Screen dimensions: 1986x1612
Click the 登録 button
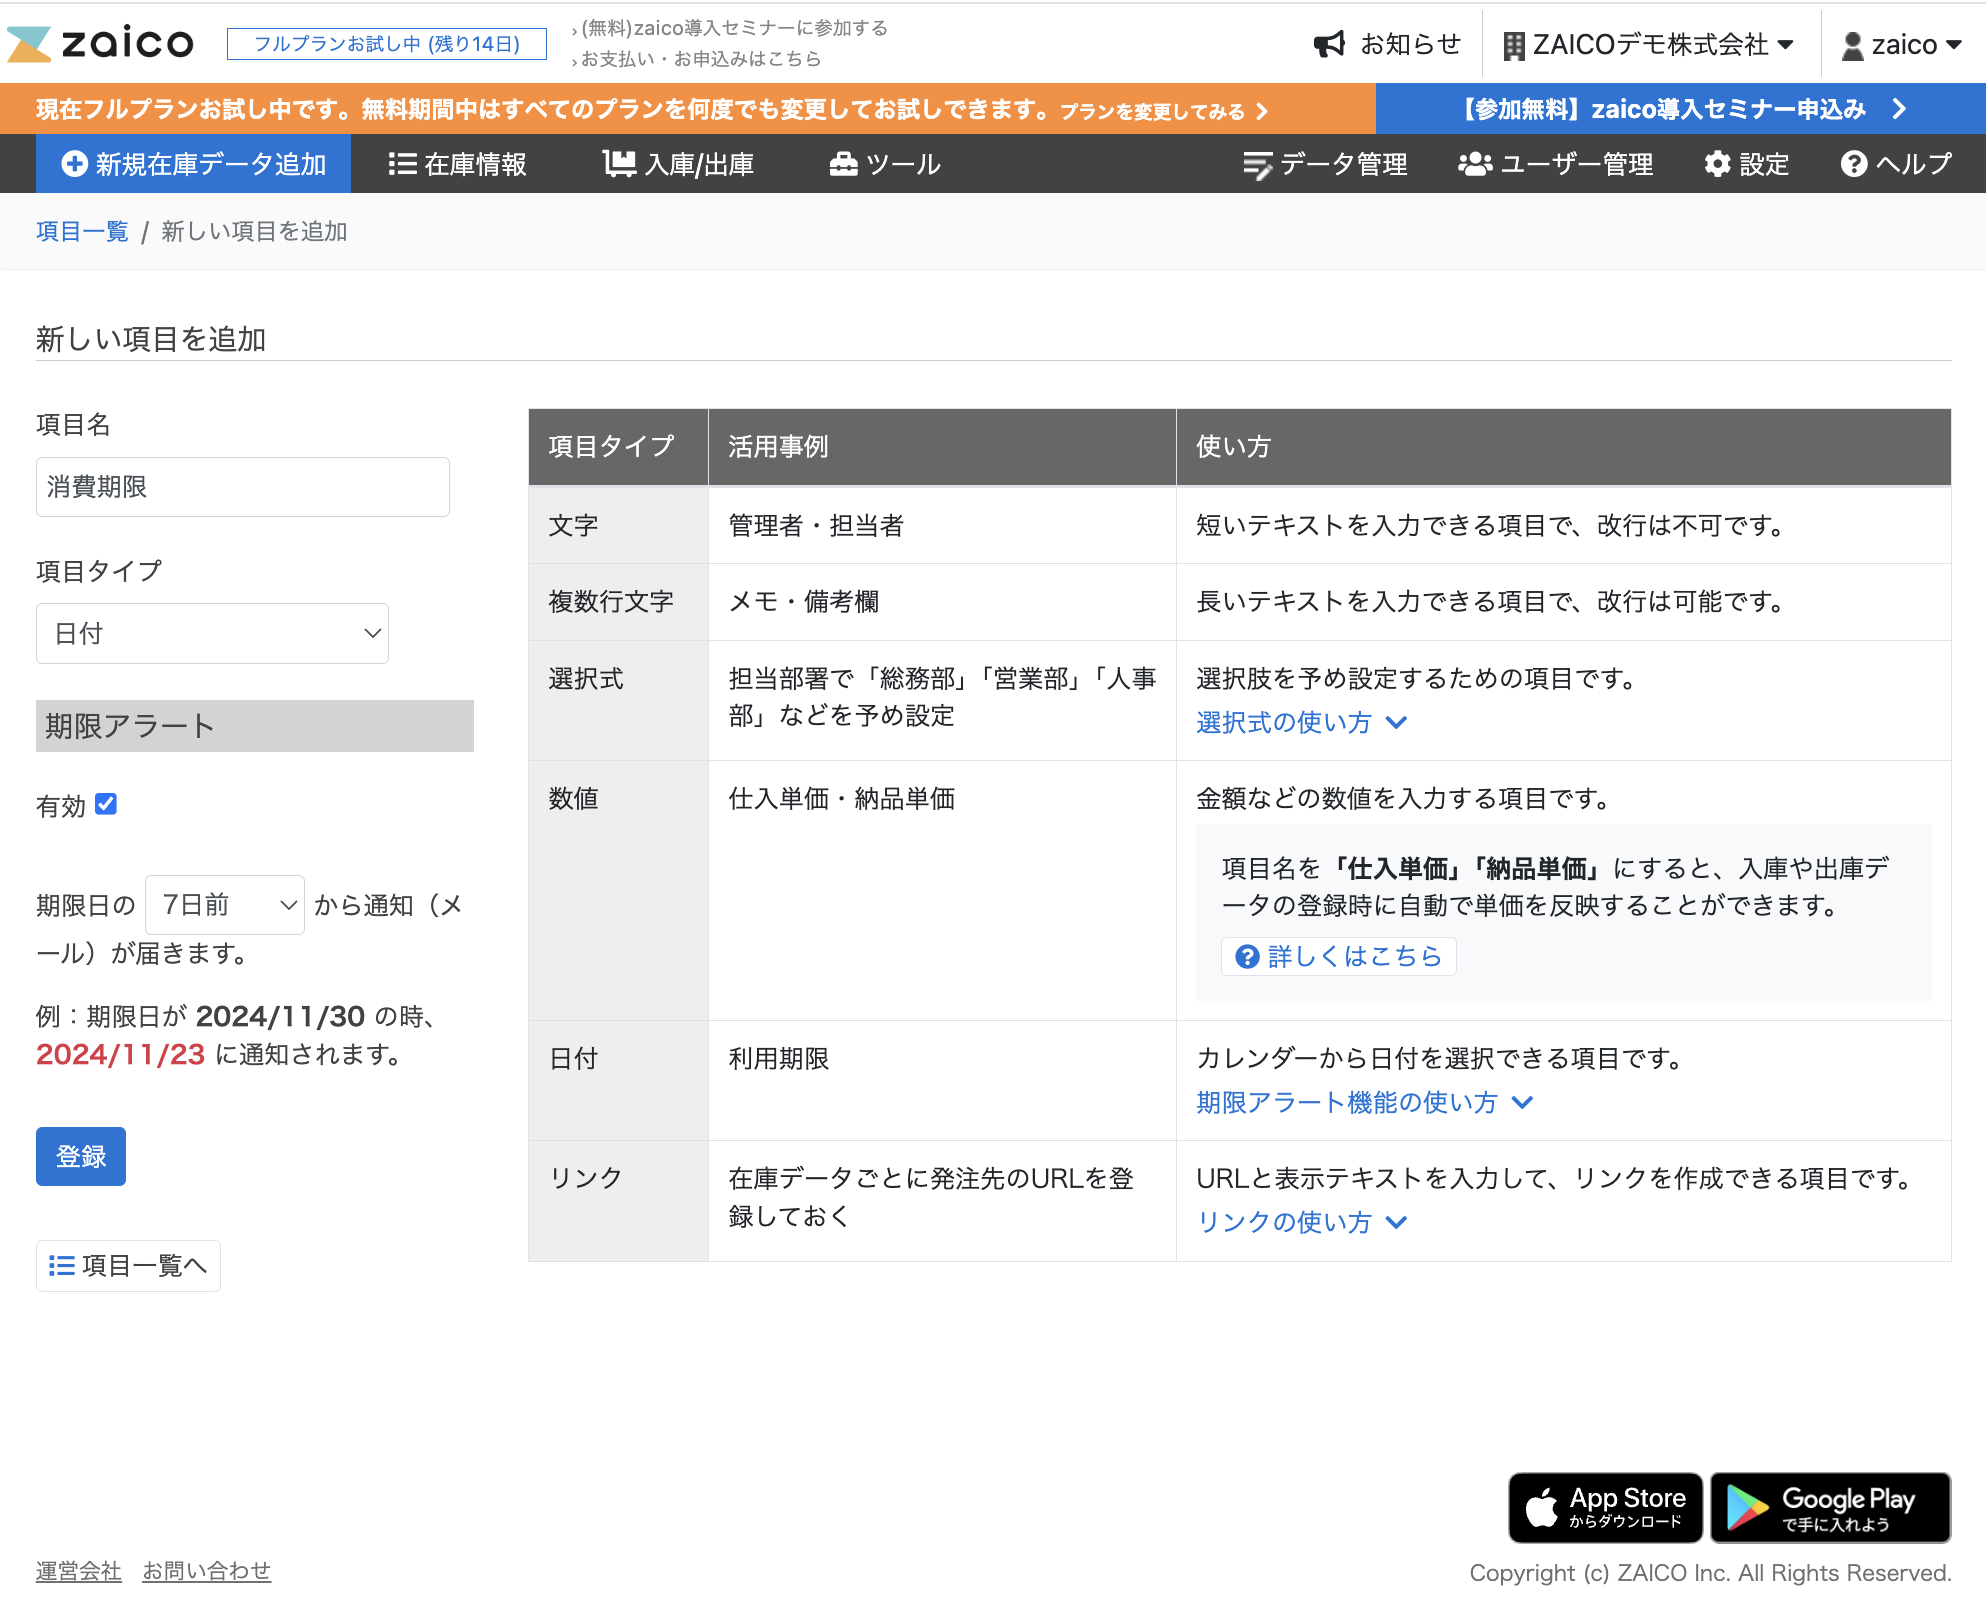(81, 1156)
